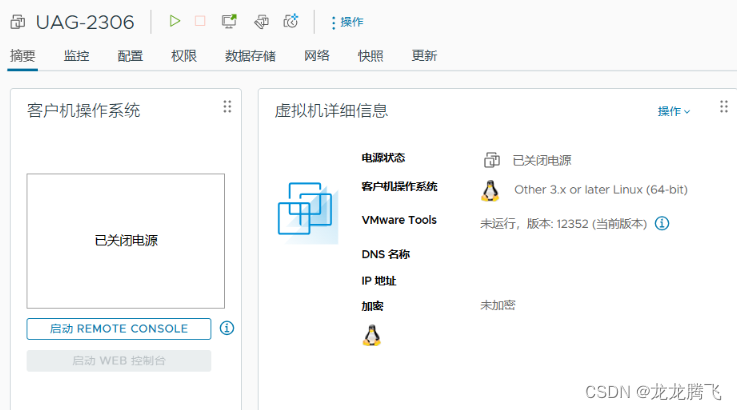Open the 更新 updates tab
Screen dimensions: 737x410
(424, 56)
